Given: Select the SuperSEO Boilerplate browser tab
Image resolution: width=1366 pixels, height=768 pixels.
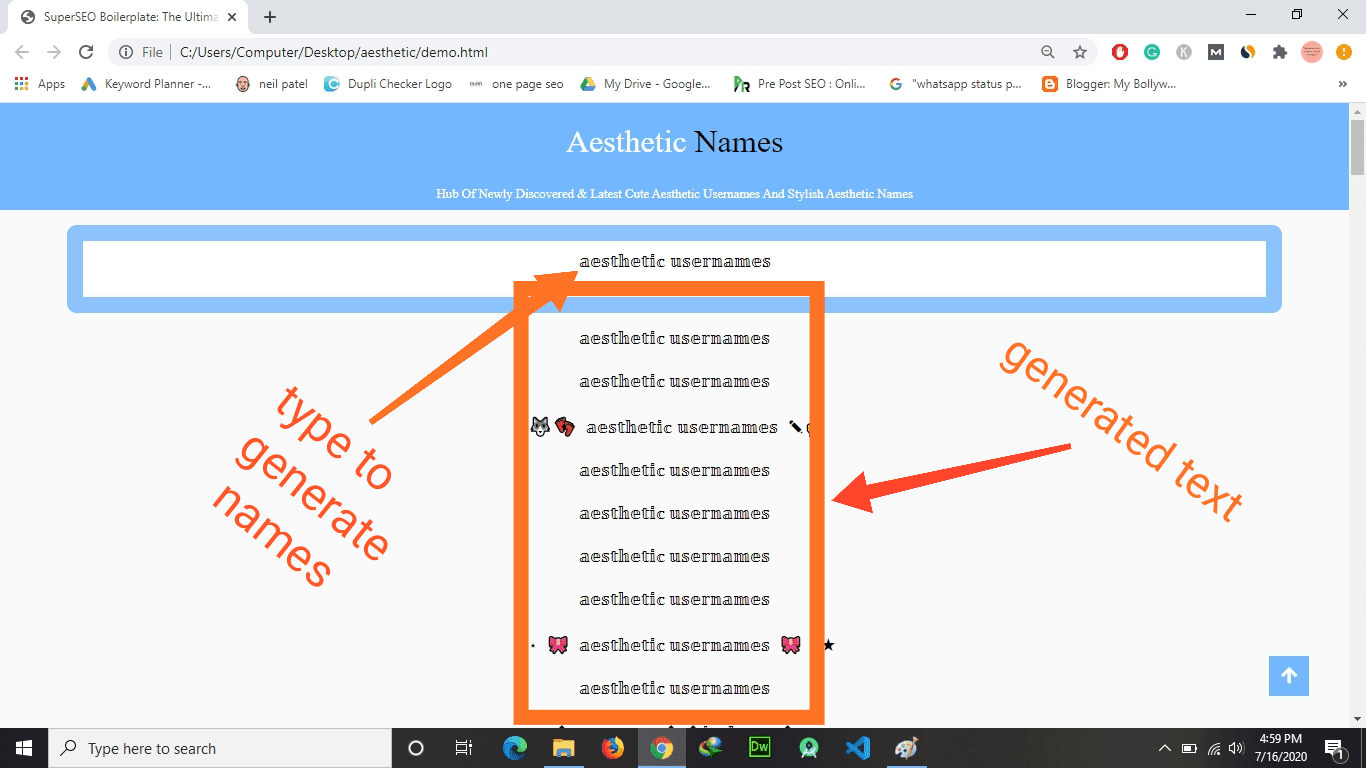Looking at the screenshot, I should [x=128, y=17].
